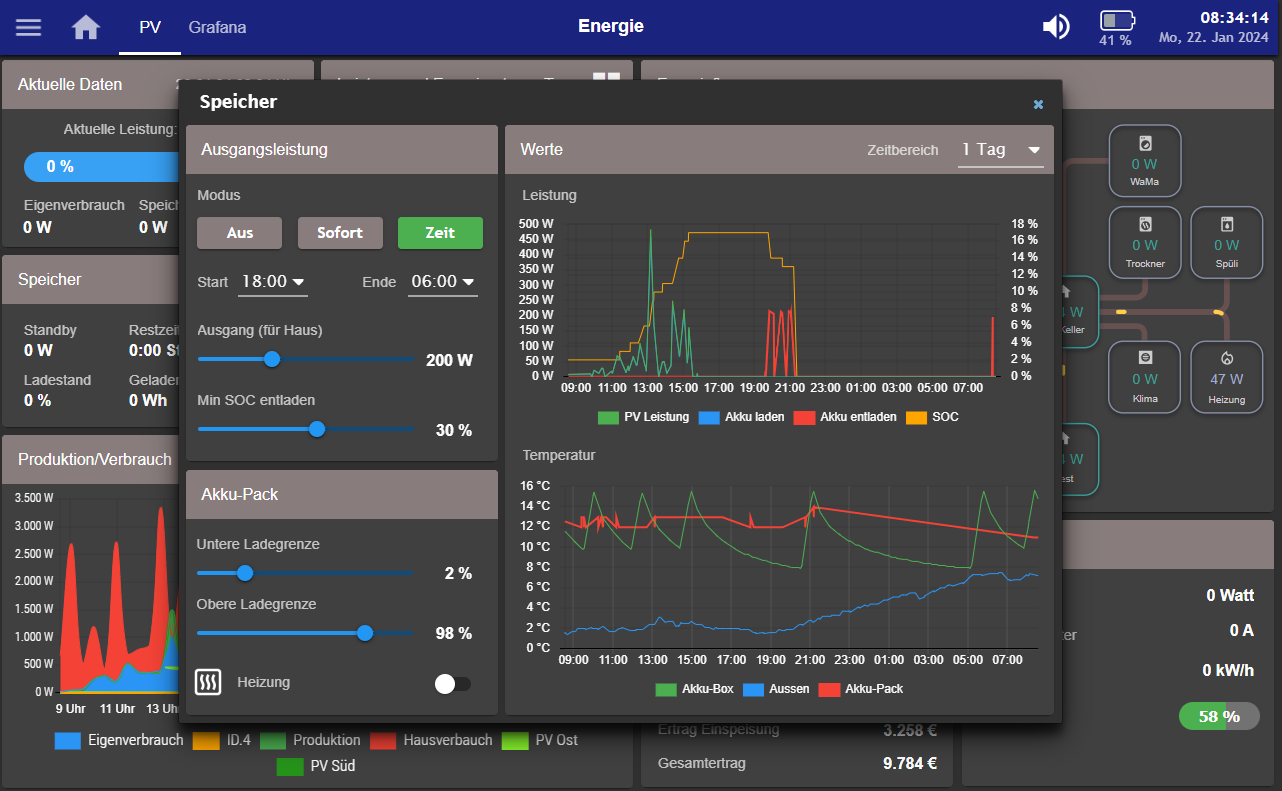Set mode to Zeit

(x=440, y=233)
